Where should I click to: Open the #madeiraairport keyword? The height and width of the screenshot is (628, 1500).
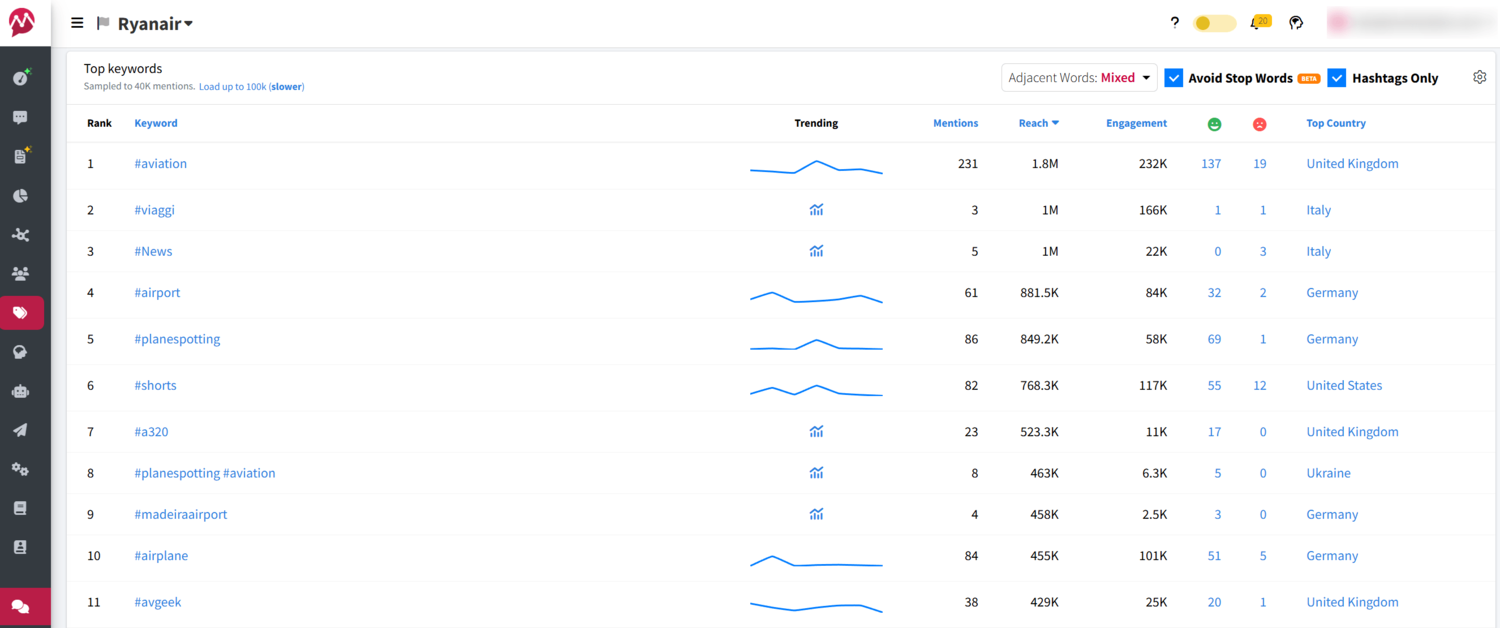click(180, 514)
